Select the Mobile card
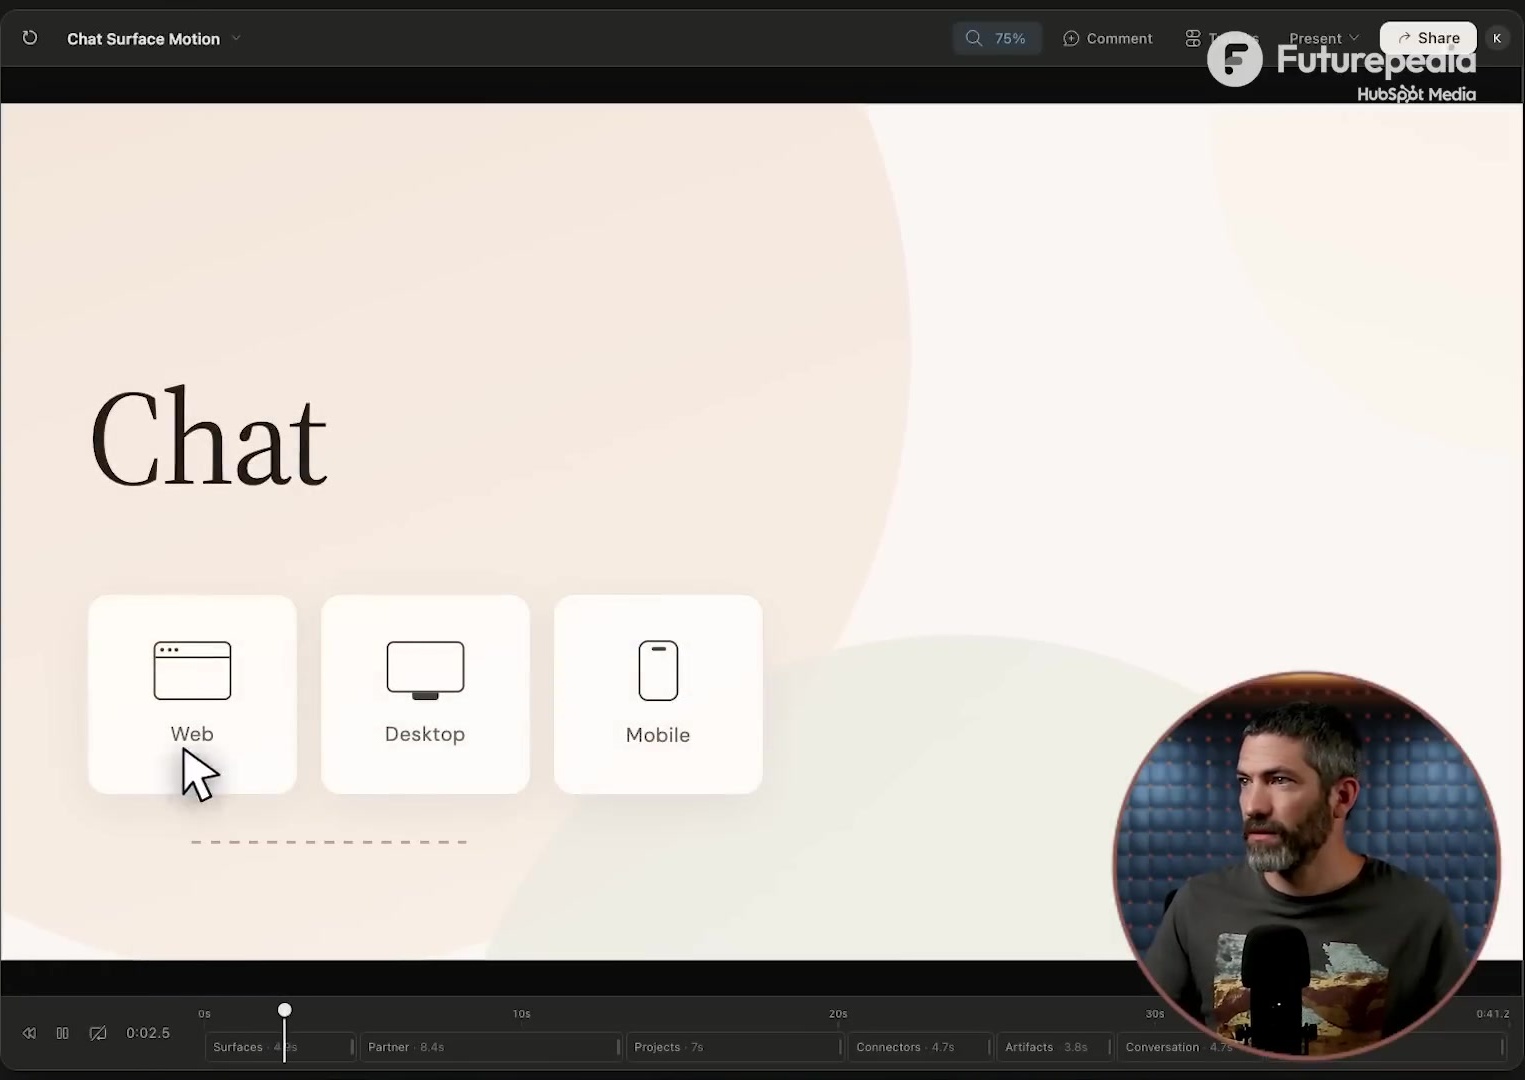This screenshot has width=1525, height=1080. pyautogui.click(x=658, y=694)
